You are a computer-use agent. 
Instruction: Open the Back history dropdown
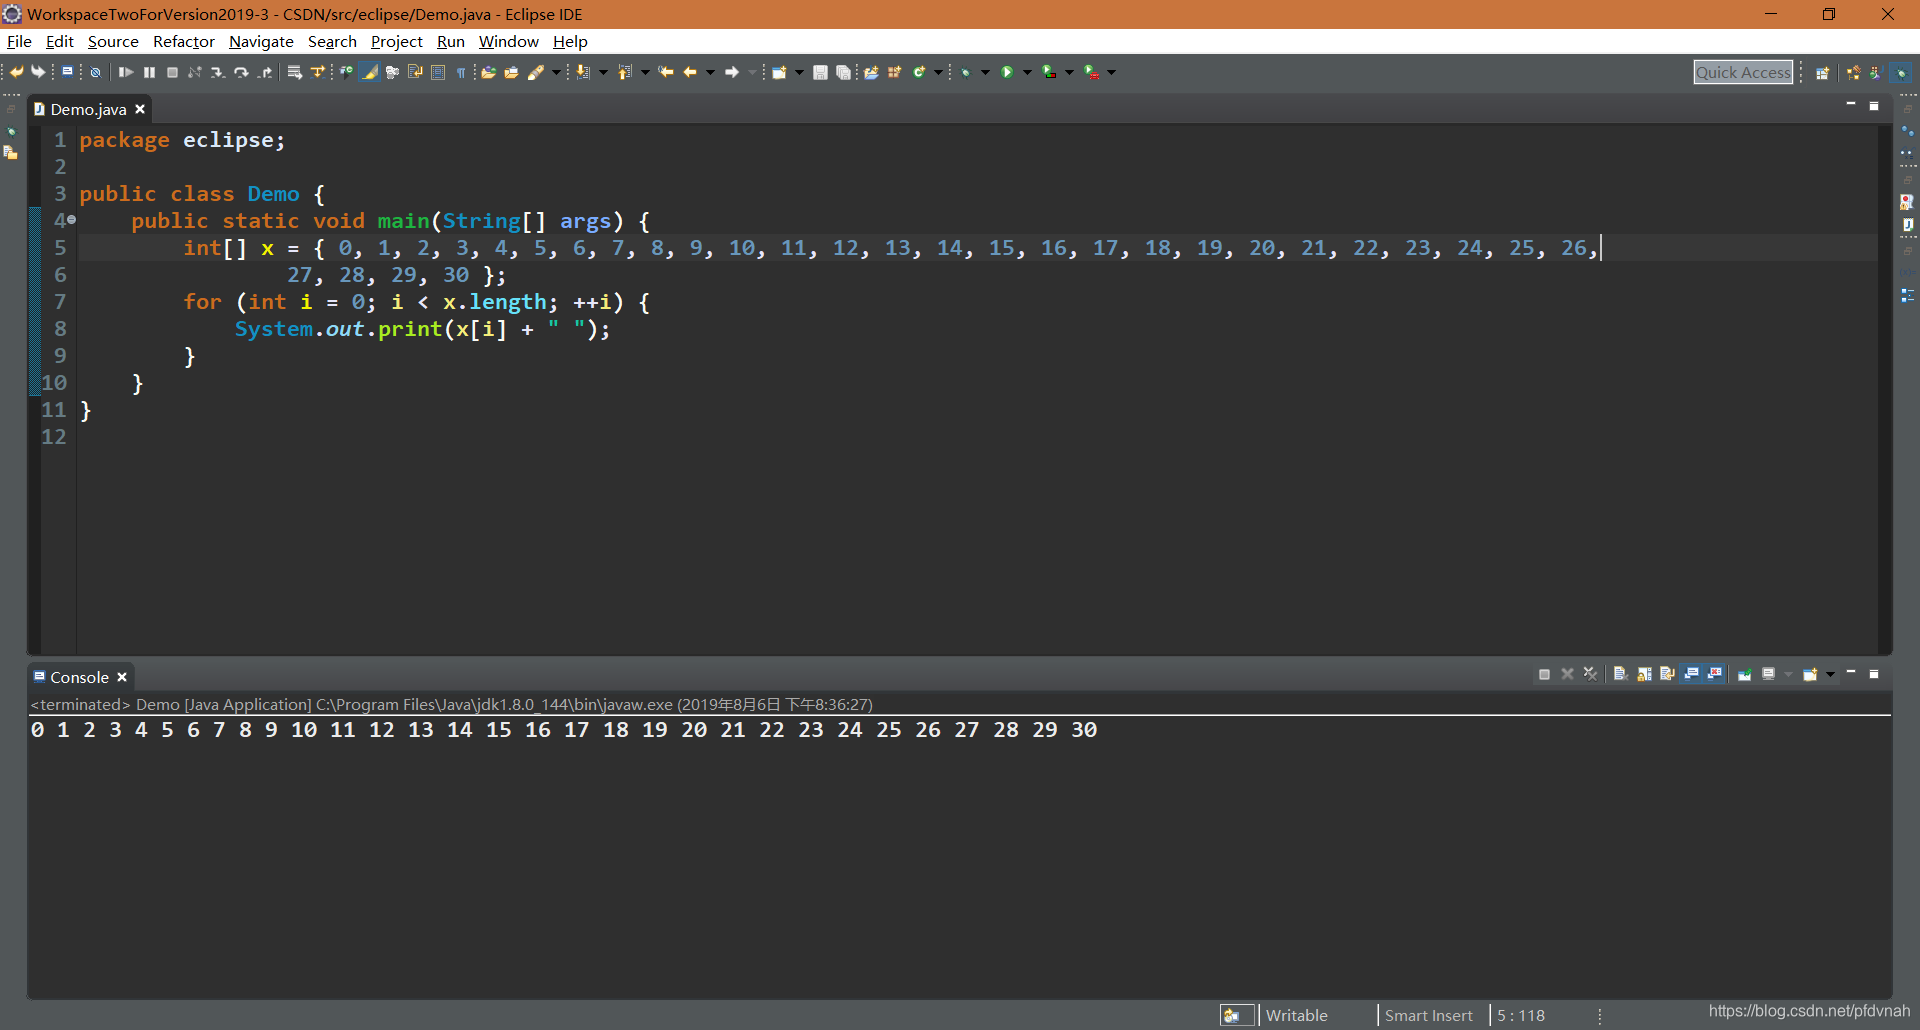tap(710, 72)
